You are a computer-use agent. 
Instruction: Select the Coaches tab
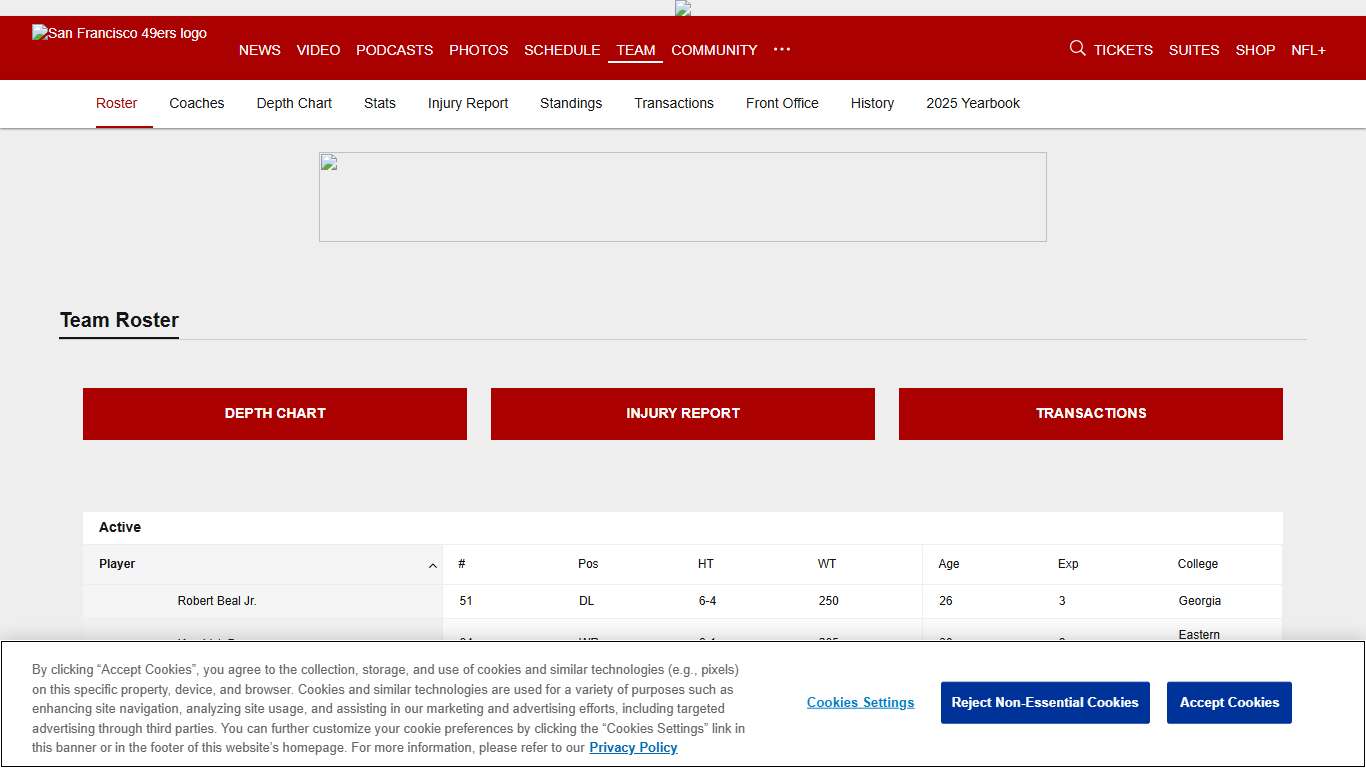pos(197,103)
